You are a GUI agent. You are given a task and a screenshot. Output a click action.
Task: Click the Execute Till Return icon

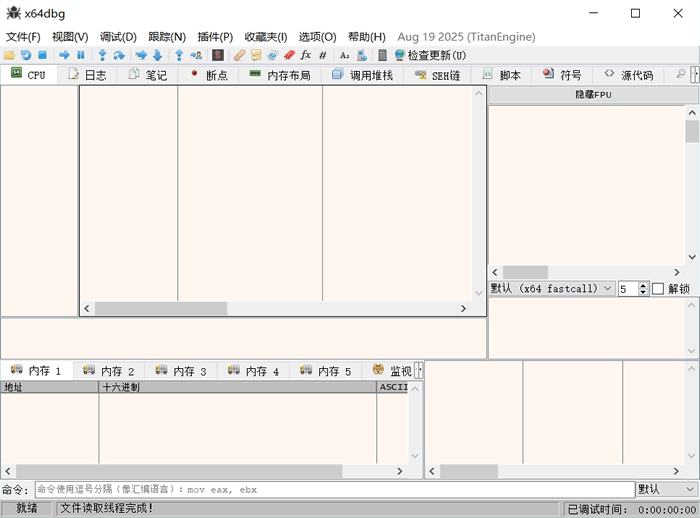click(179, 55)
